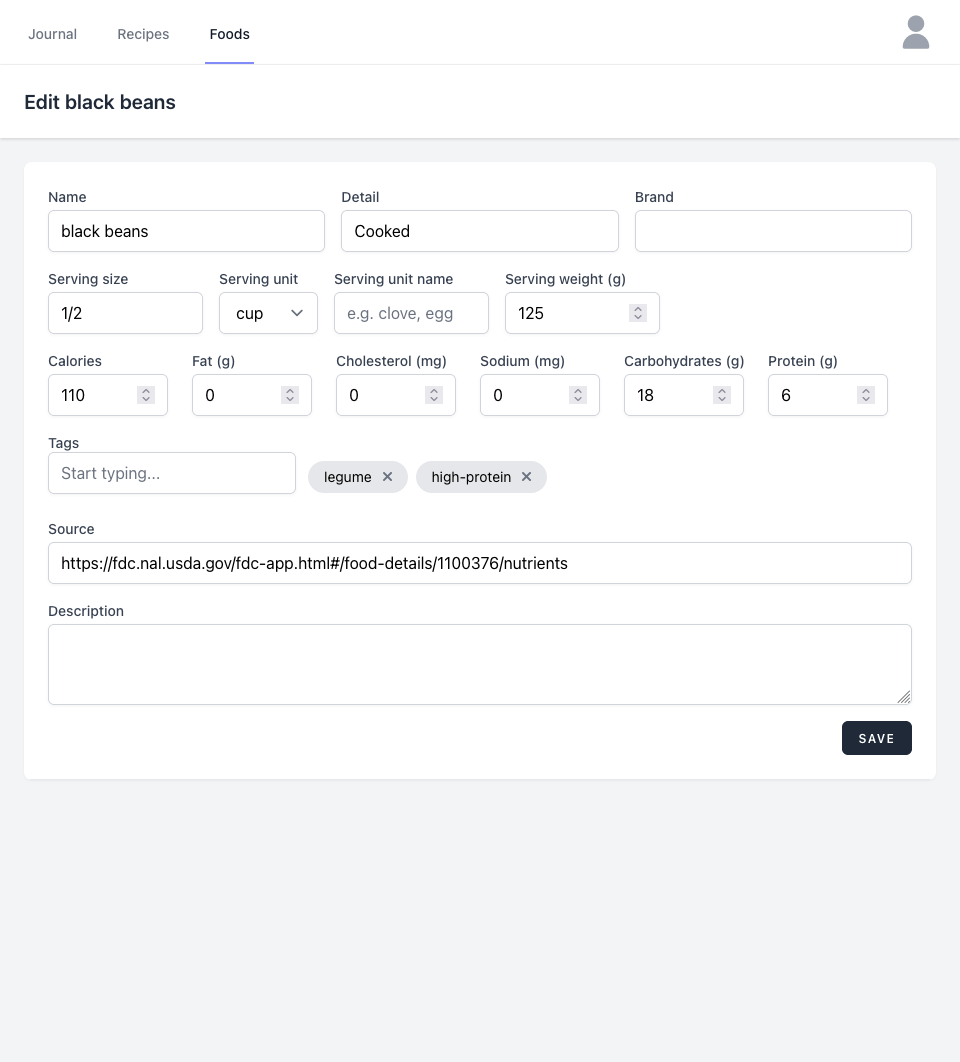Click the Carbohydrates stepper arrows

pyautogui.click(x=722, y=395)
